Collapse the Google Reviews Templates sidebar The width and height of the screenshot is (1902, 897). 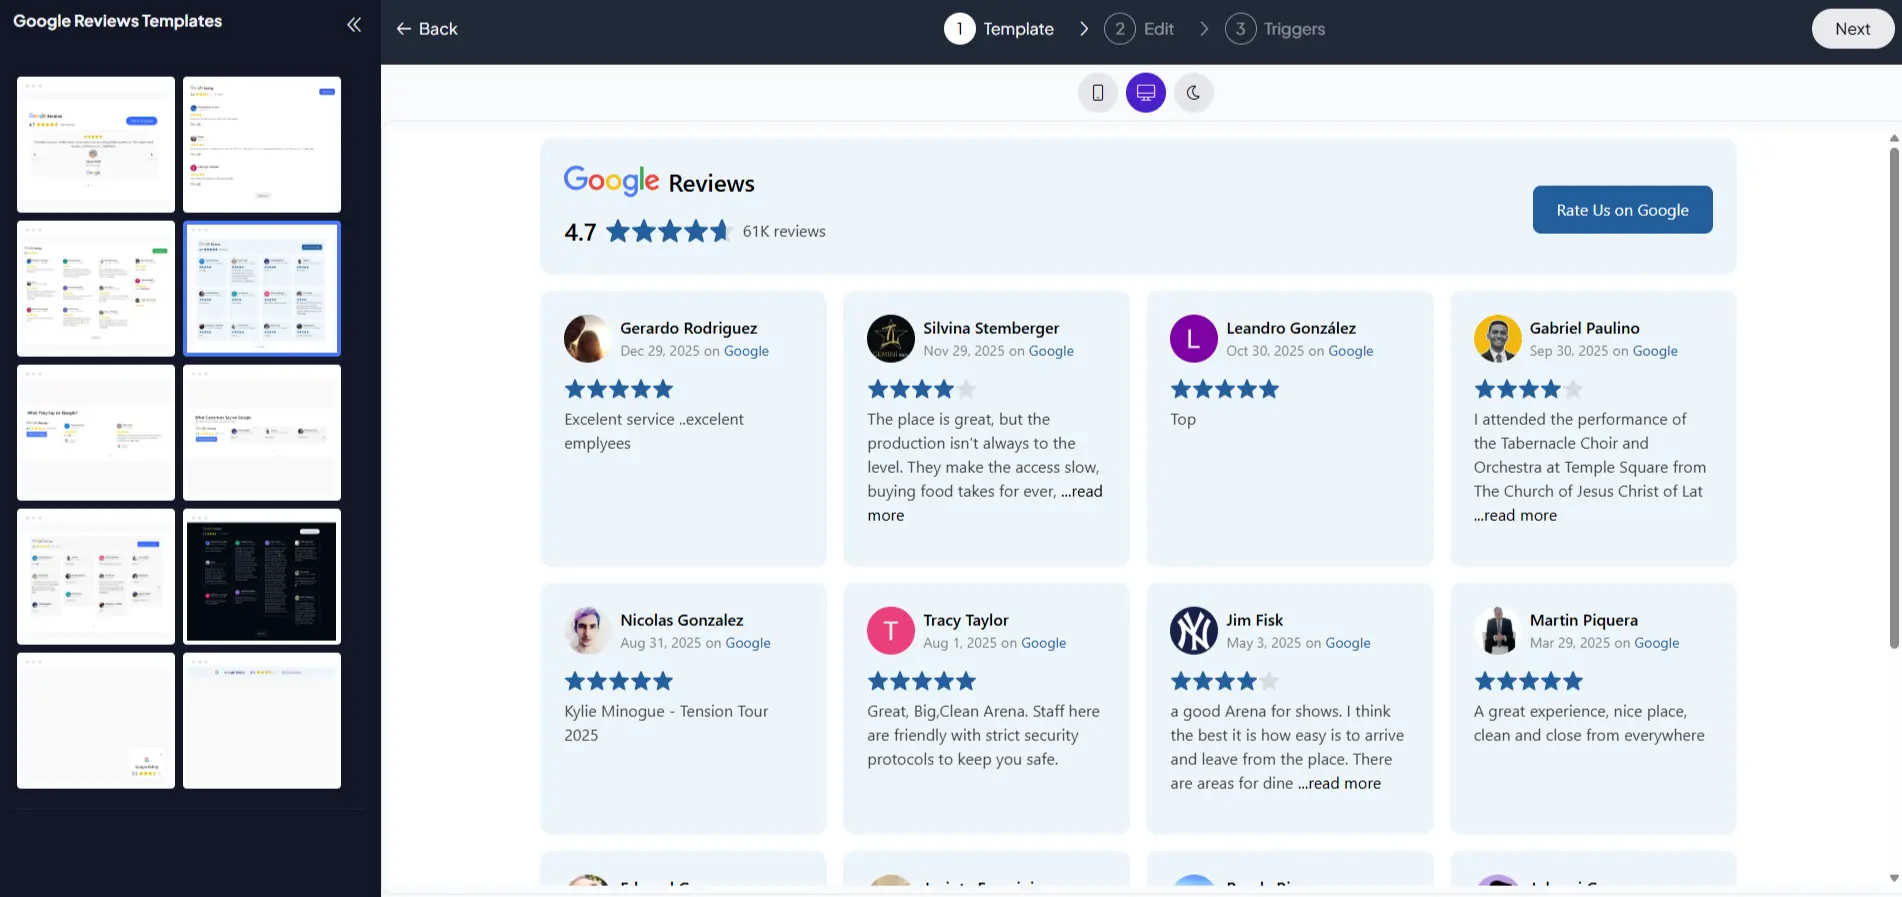(354, 25)
